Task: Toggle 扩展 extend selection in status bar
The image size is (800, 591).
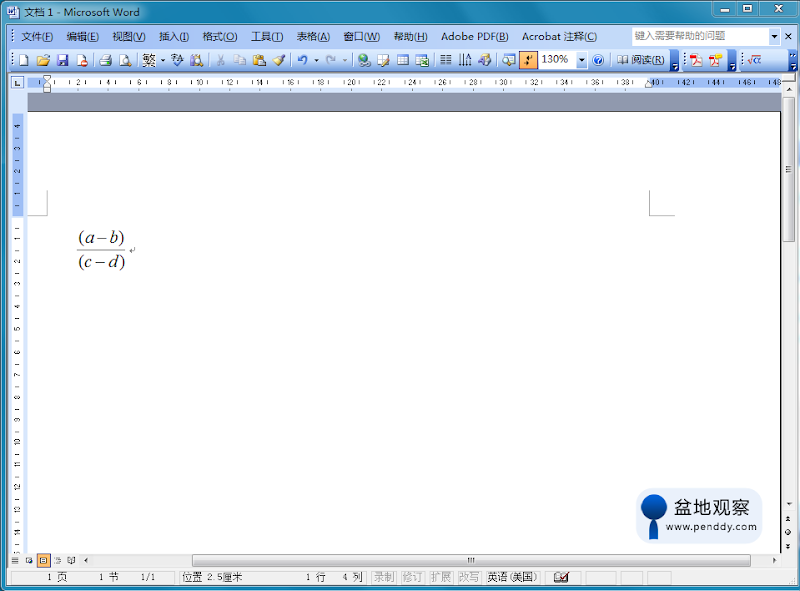Action: click(x=440, y=577)
